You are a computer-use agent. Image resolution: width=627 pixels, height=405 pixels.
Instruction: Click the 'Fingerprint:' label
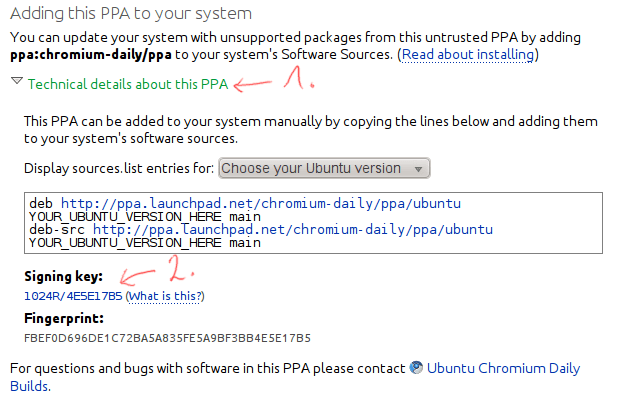(64, 319)
